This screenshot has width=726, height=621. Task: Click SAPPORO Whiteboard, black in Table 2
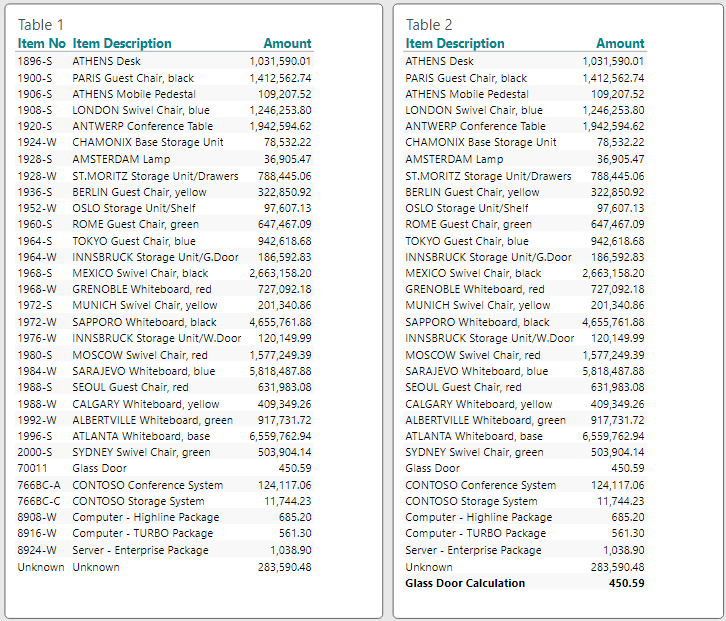point(477,322)
